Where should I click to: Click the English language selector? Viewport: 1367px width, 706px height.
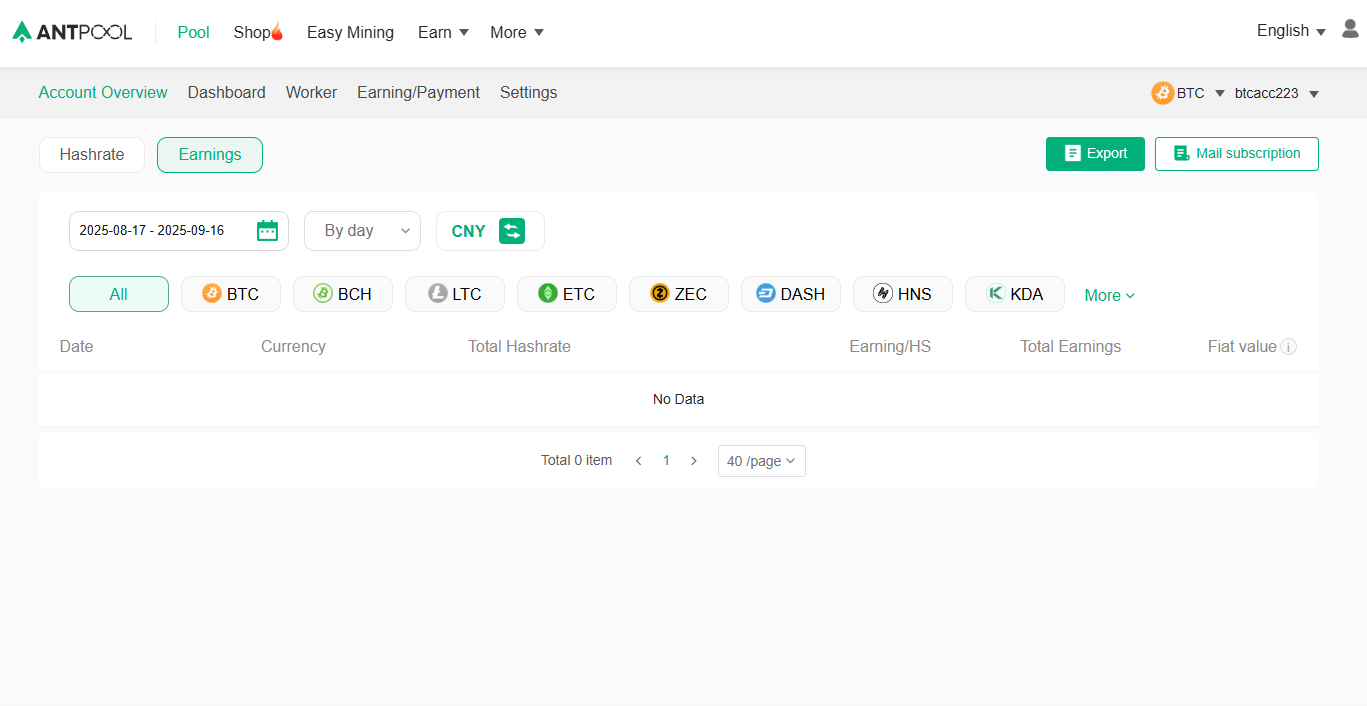tap(1283, 30)
